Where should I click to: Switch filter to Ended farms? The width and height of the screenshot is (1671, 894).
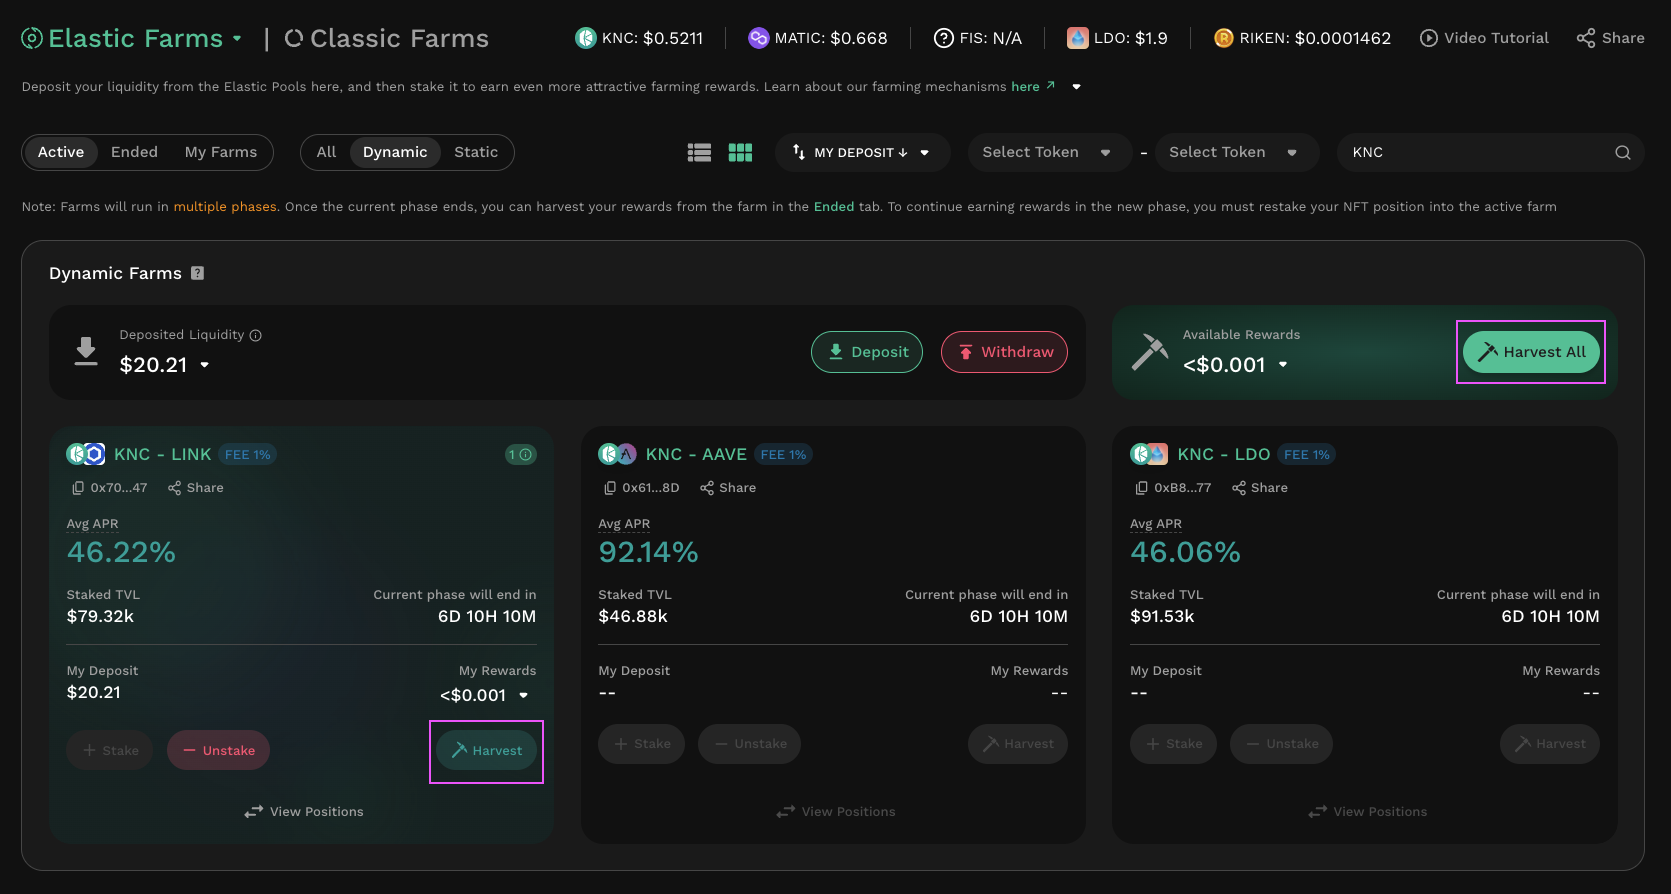coord(134,152)
